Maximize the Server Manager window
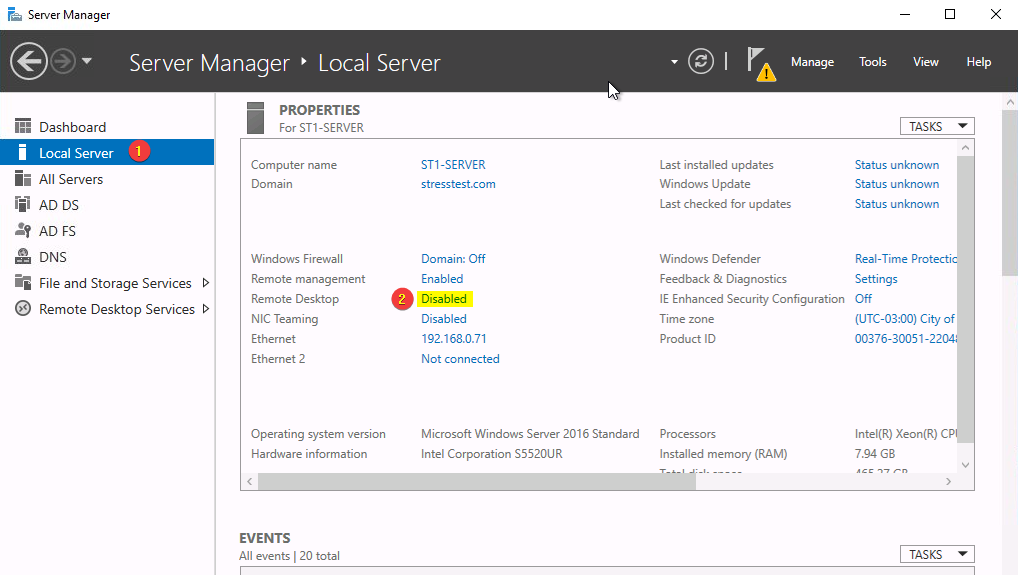The height and width of the screenshot is (575, 1018). (x=950, y=14)
